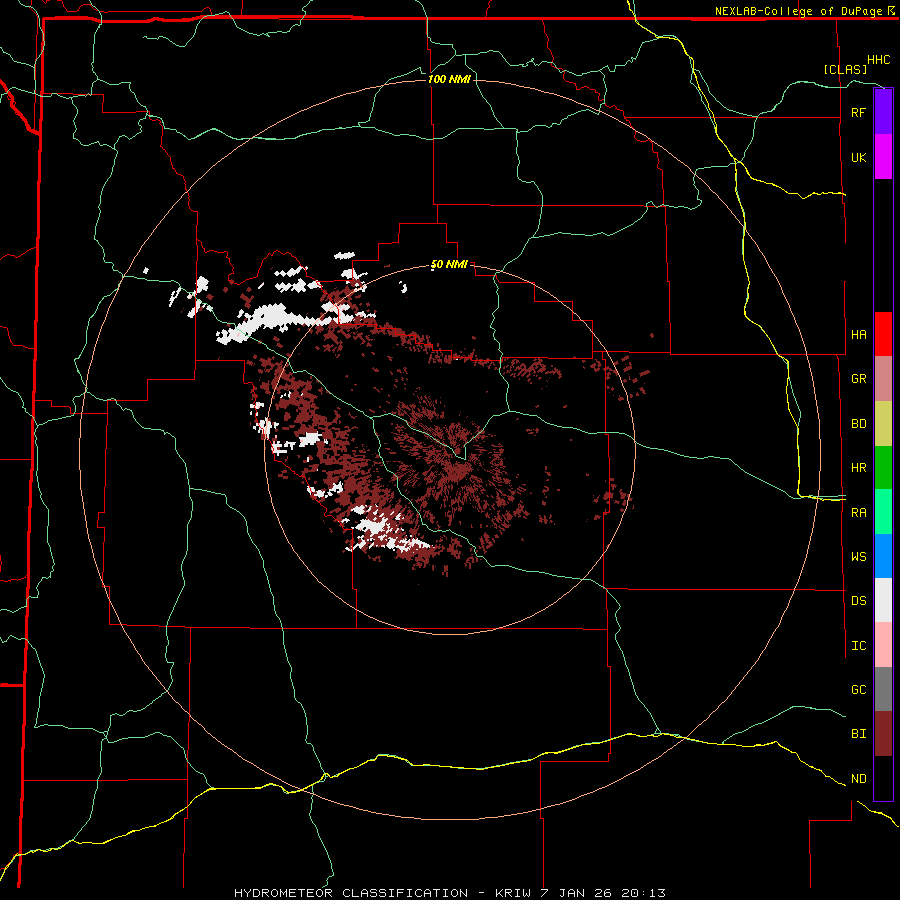This screenshot has height=900, width=900.
Task: Click the ND black legend swatch
Action: pos(883,778)
